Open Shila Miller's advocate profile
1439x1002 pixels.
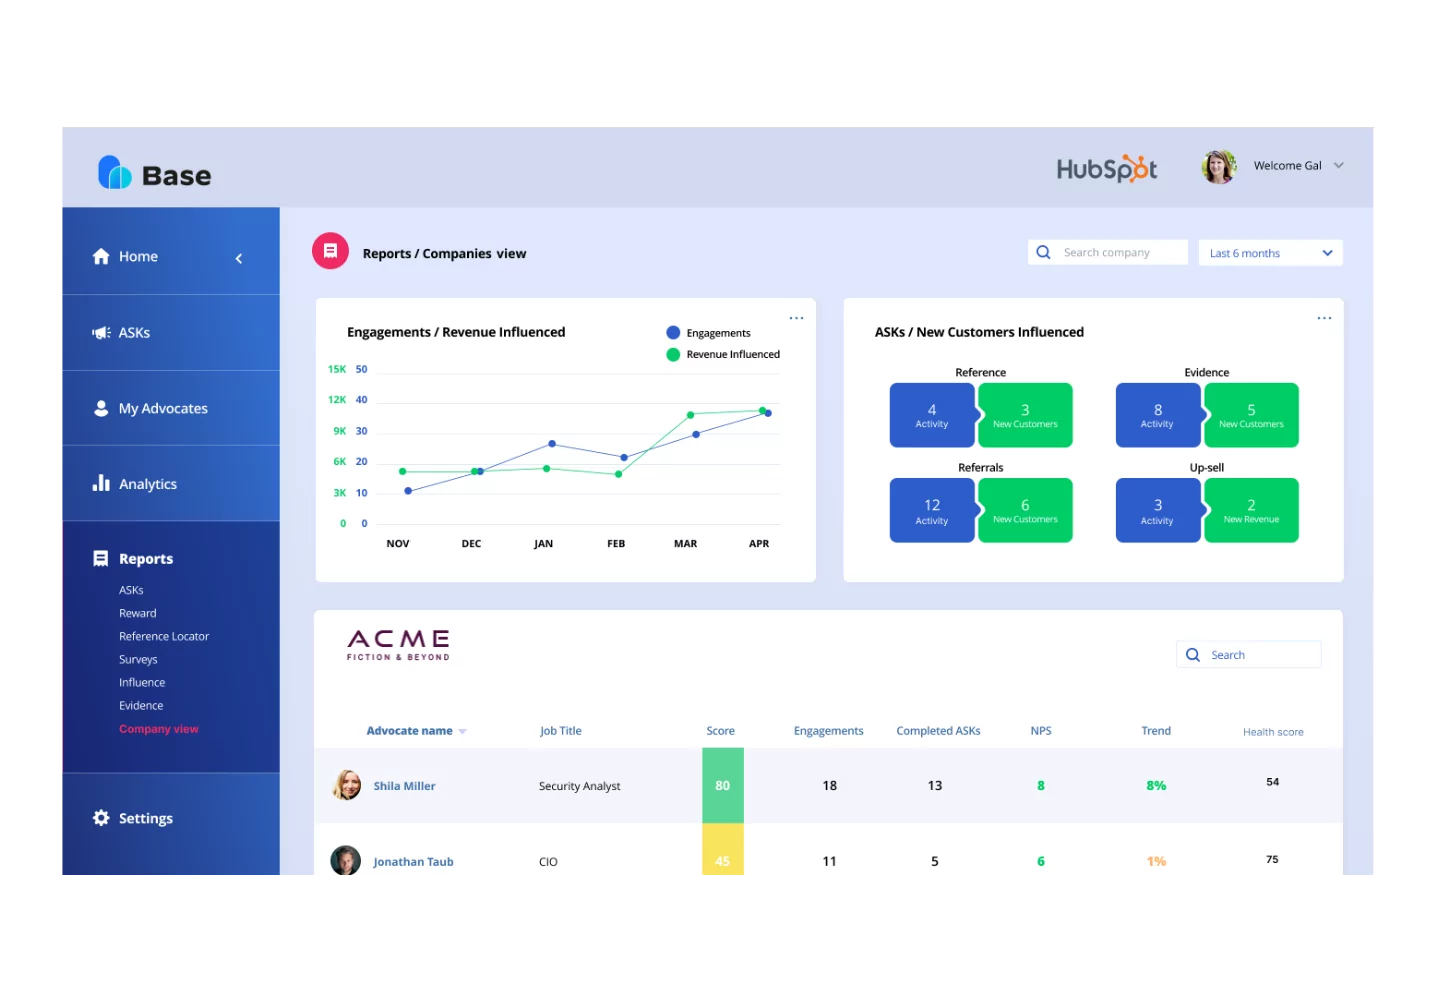(x=404, y=785)
